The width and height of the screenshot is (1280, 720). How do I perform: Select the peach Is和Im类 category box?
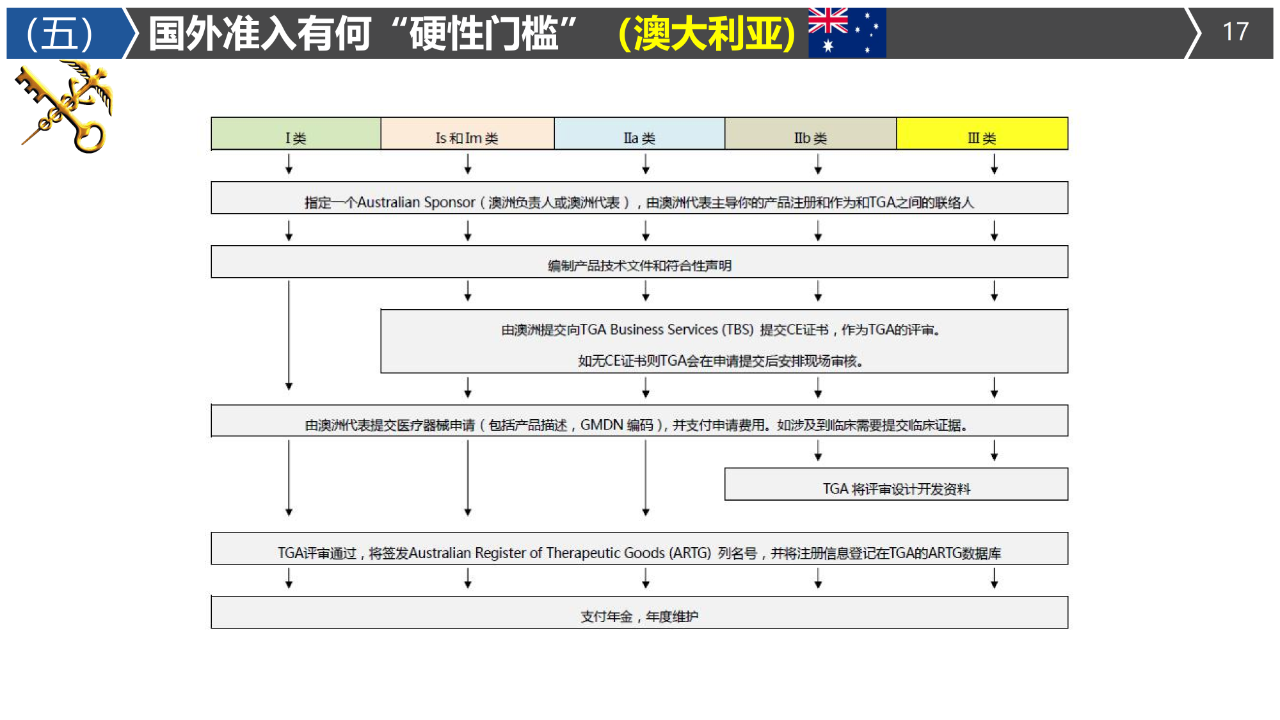[467, 134]
